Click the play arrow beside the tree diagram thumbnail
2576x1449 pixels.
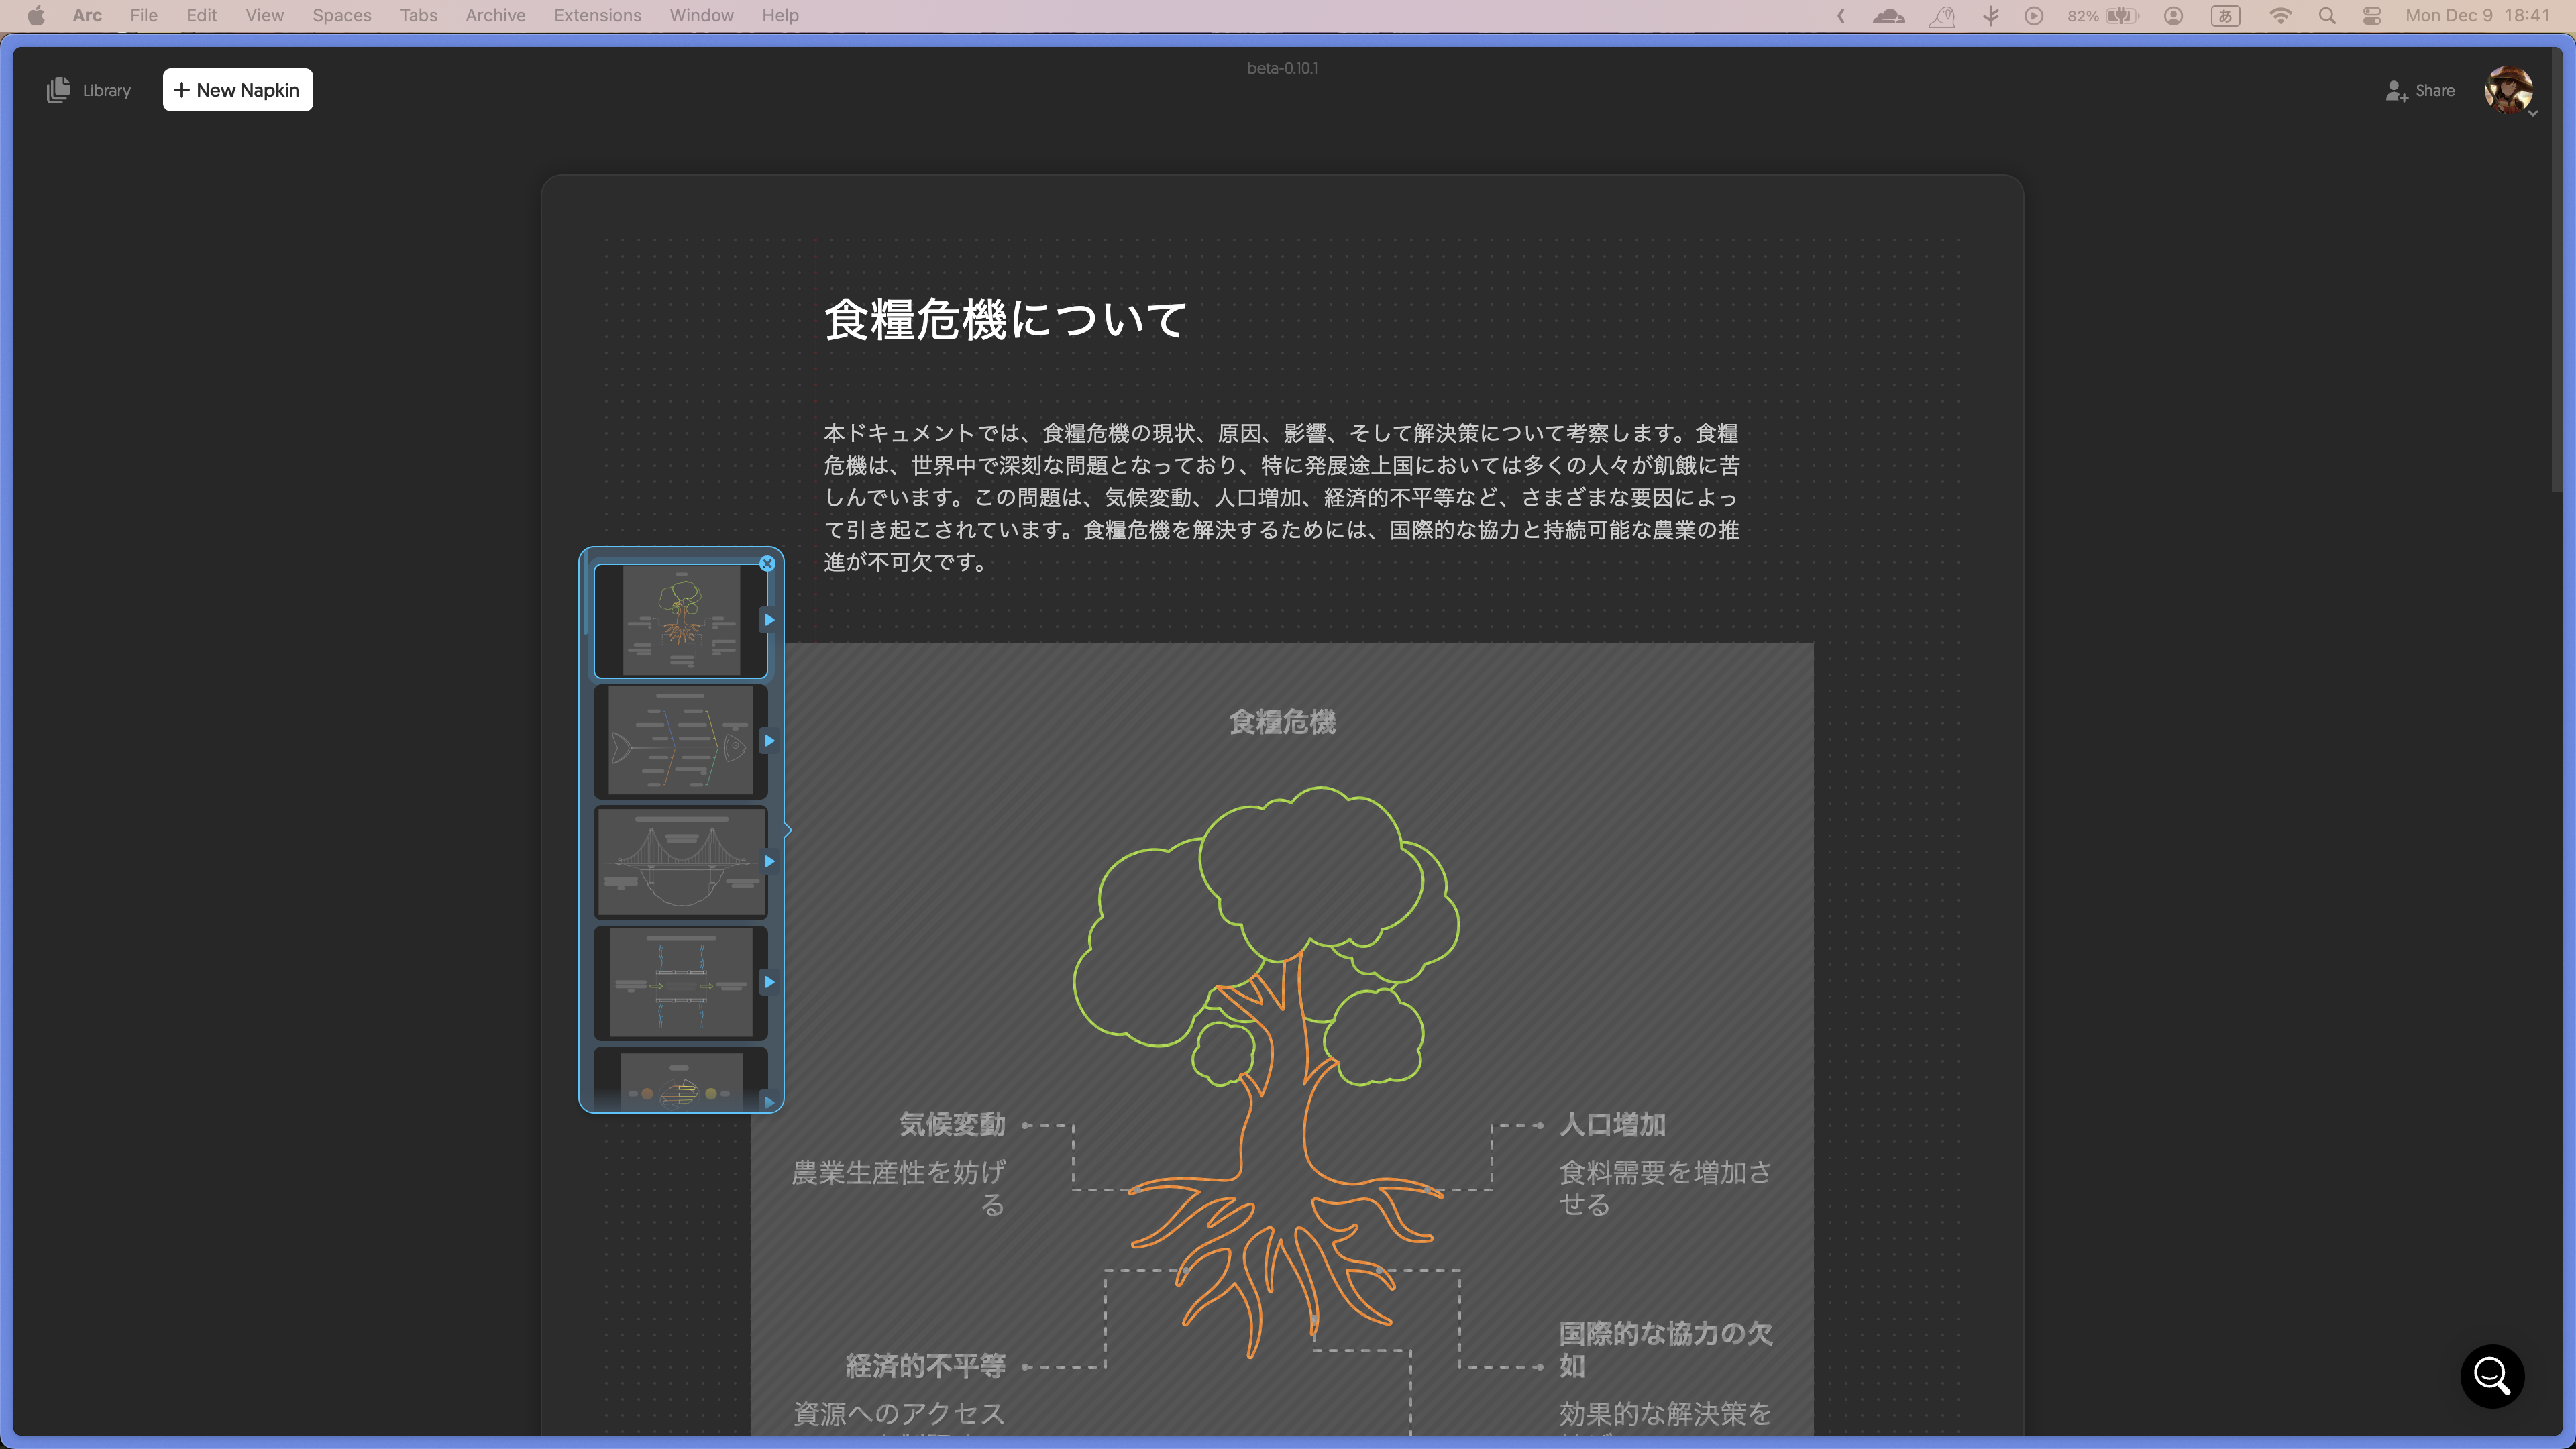(769, 619)
